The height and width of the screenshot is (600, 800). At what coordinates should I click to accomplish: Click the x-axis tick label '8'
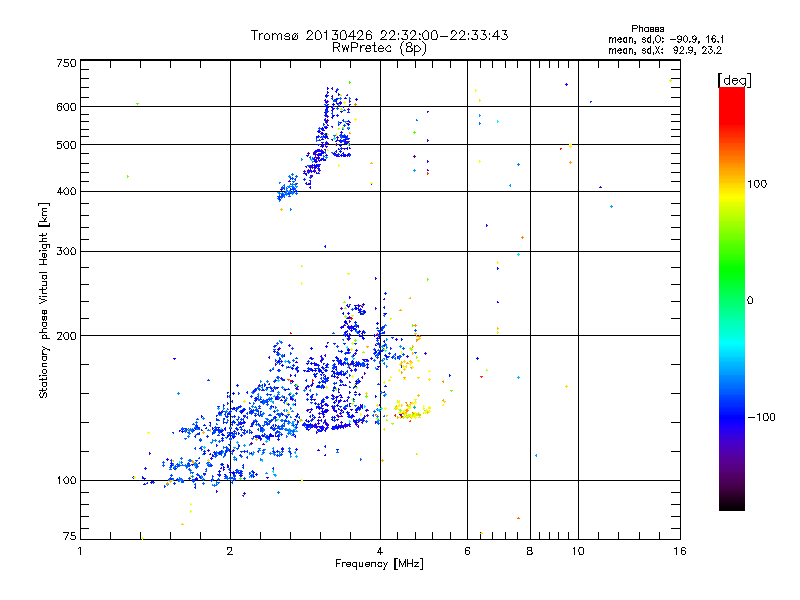tap(530, 551)
